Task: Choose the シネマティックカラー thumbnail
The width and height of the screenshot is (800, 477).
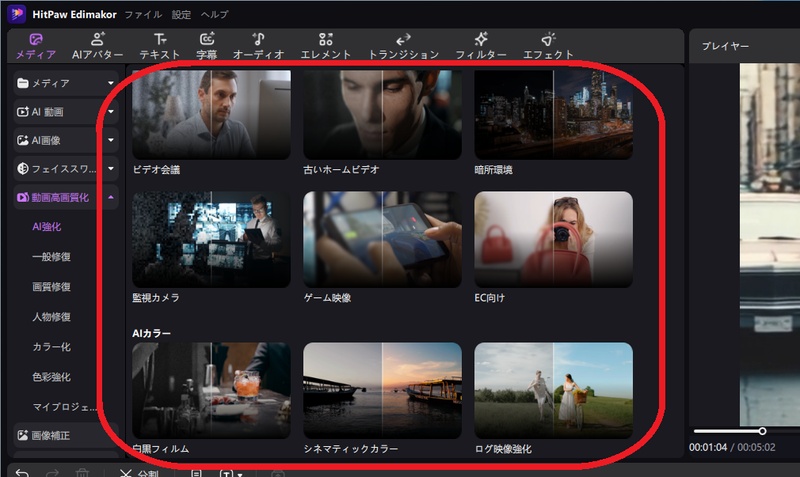Action: (x=382, y=390)
